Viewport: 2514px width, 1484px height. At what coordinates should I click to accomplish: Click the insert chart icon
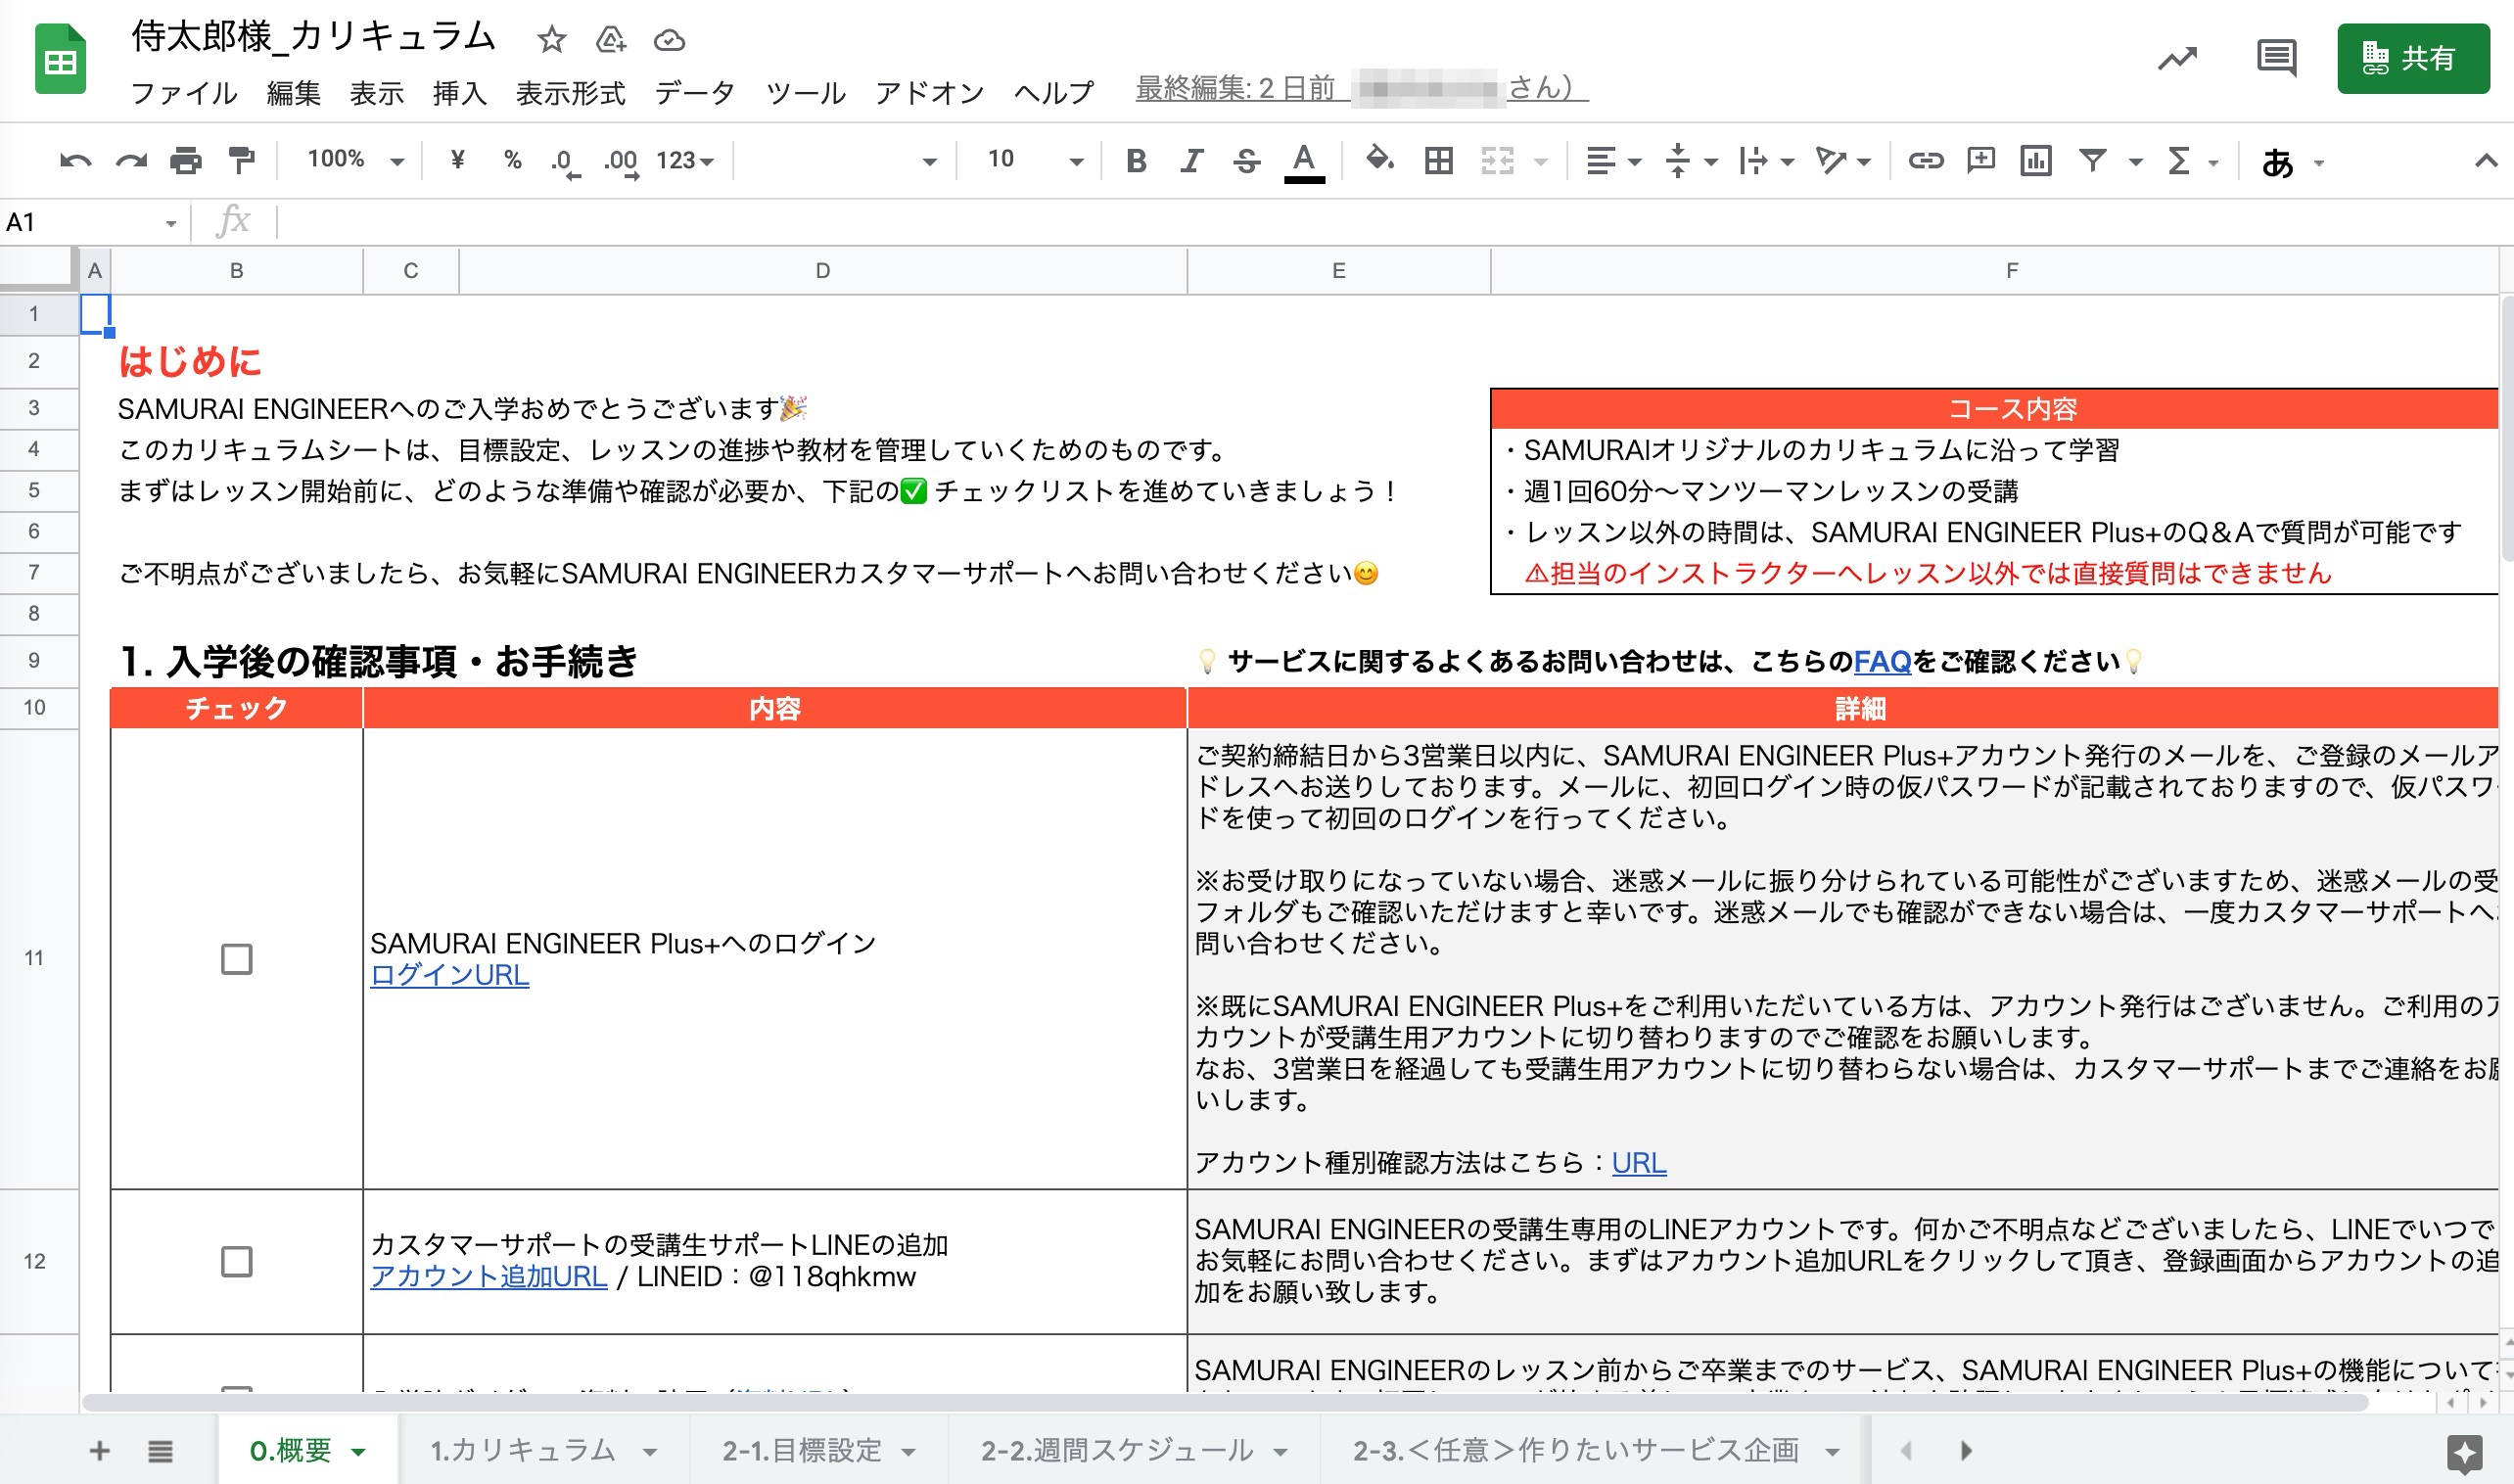pos(2035,160)
